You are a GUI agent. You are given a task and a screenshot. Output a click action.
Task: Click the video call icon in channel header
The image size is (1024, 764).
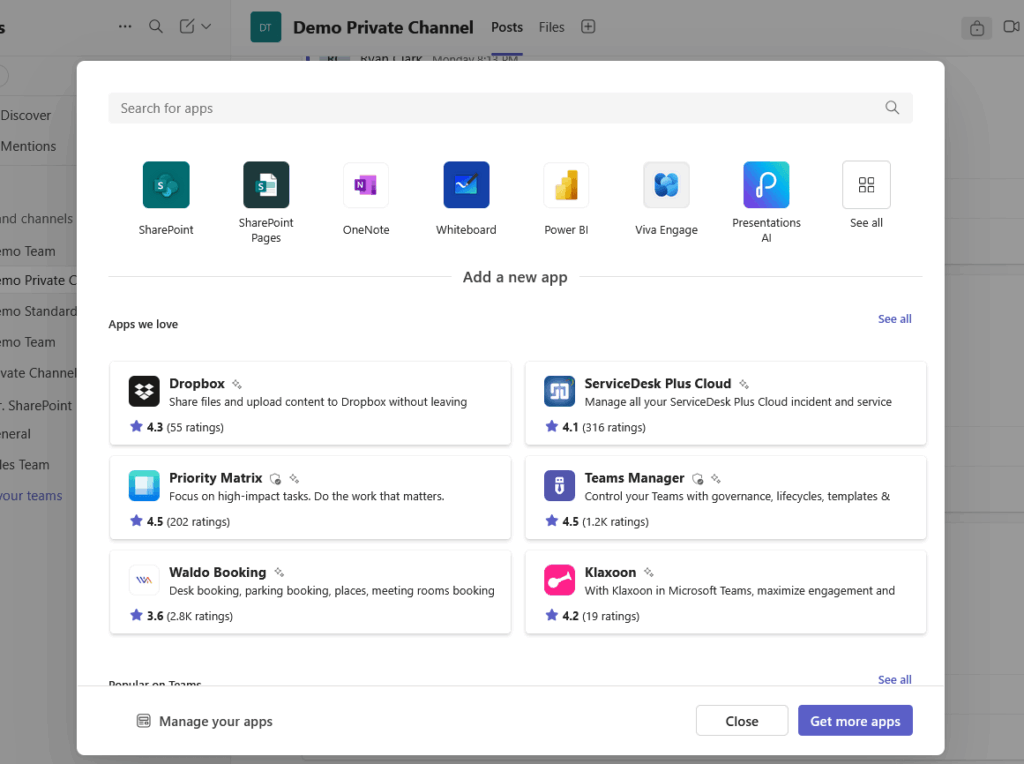coord(1012,27)
